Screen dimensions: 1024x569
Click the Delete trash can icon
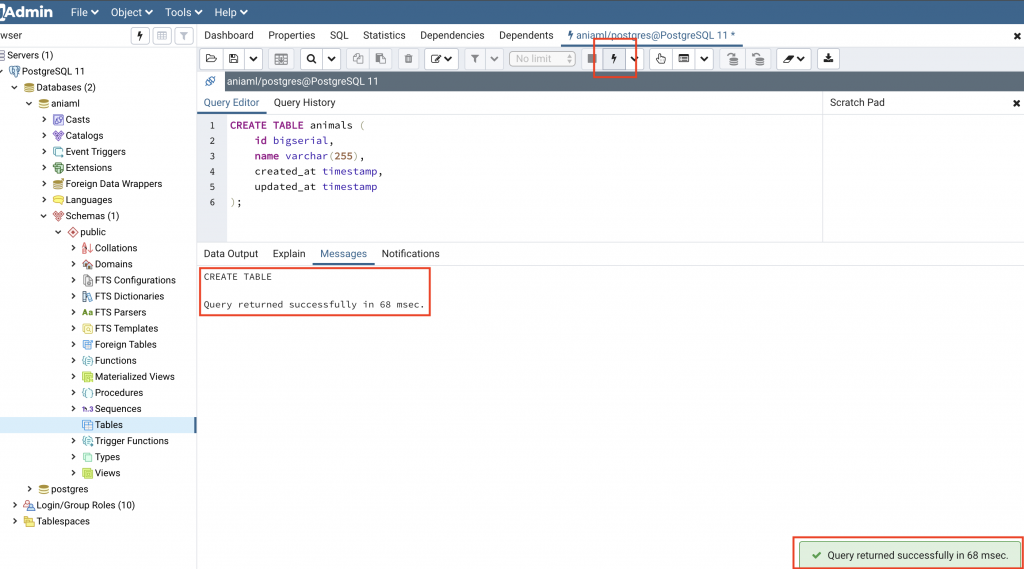[408, 59]
